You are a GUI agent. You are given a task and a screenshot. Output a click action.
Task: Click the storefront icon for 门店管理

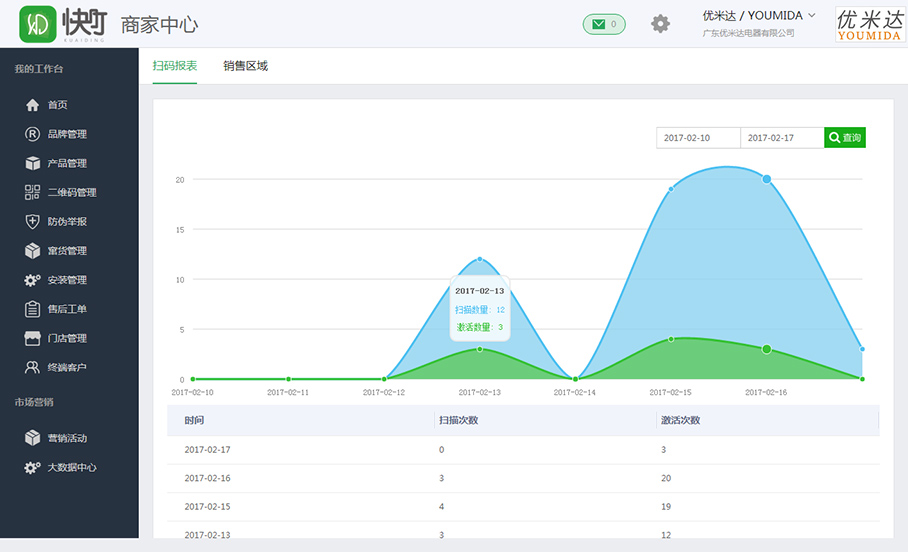32,338
